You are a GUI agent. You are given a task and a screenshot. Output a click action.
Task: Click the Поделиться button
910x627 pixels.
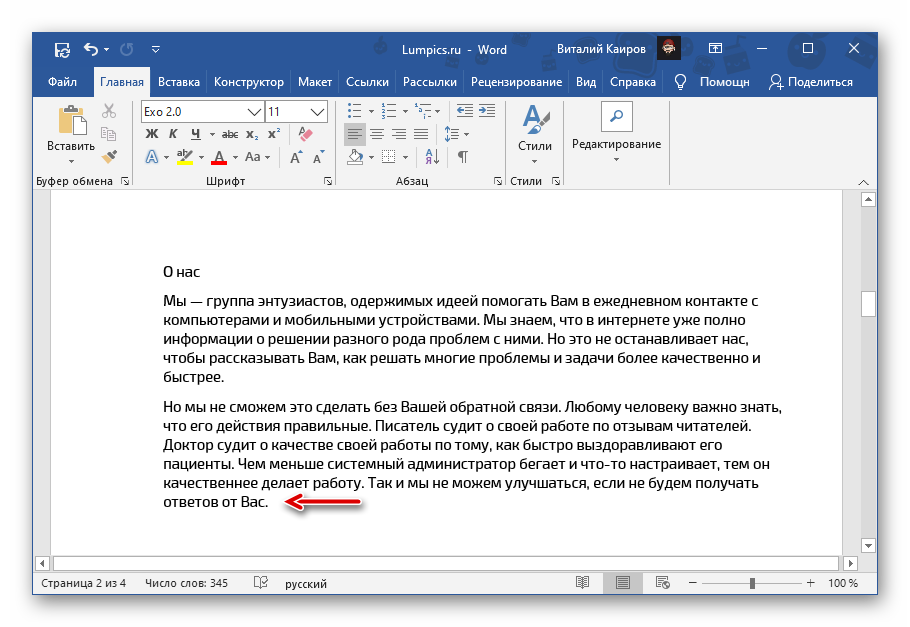pos(811,82)
